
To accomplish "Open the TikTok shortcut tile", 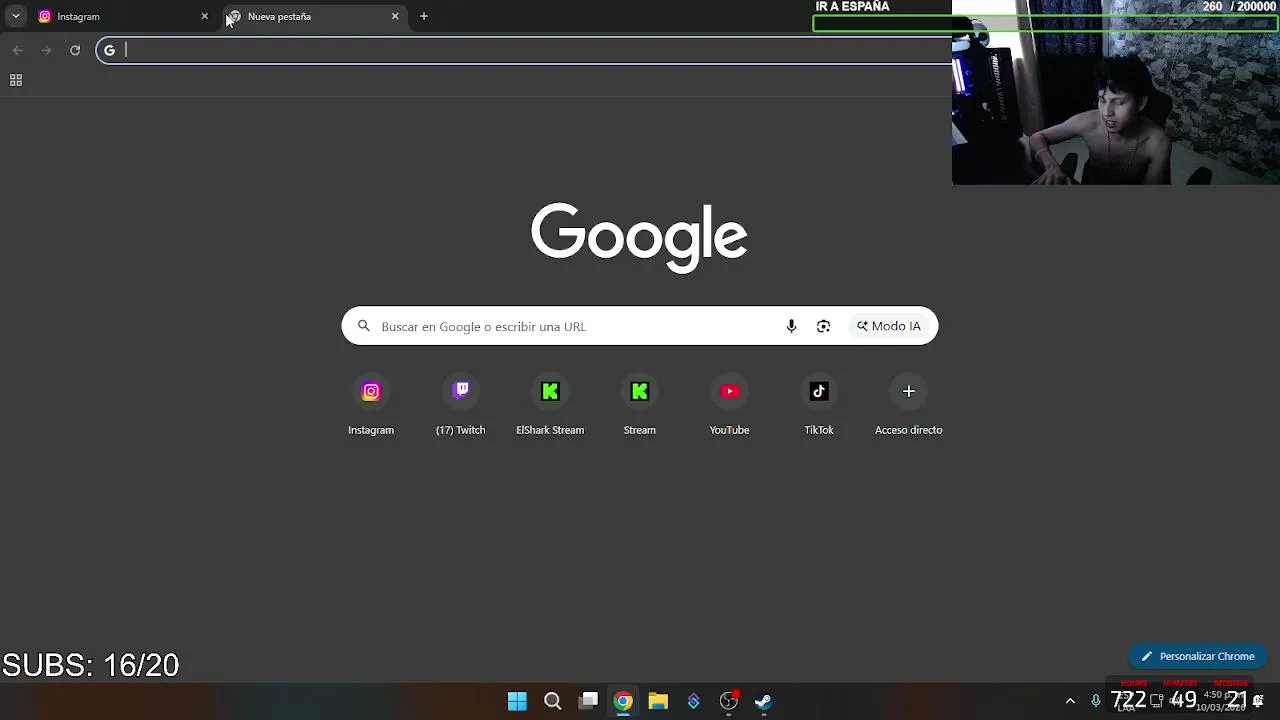I will pos(819,406).
